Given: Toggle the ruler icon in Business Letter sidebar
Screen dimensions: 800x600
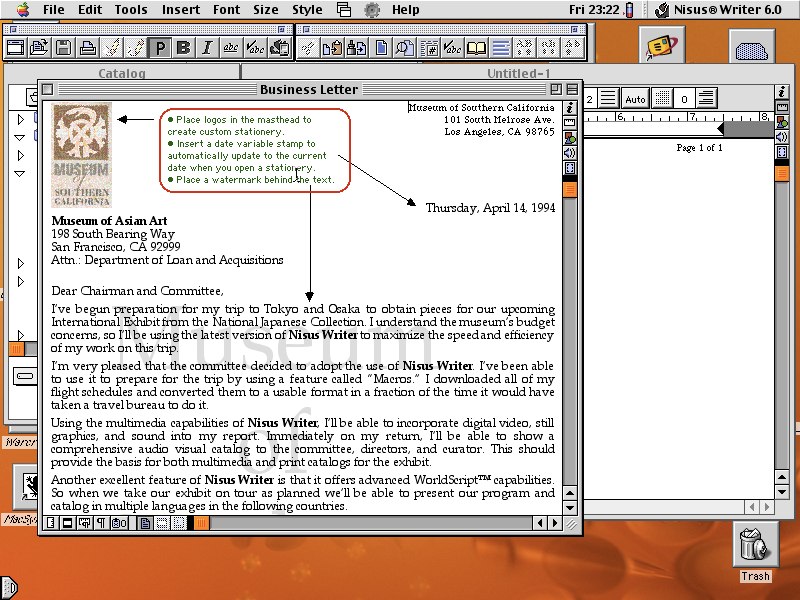Looking at the screenshot, I should point(569,122).
